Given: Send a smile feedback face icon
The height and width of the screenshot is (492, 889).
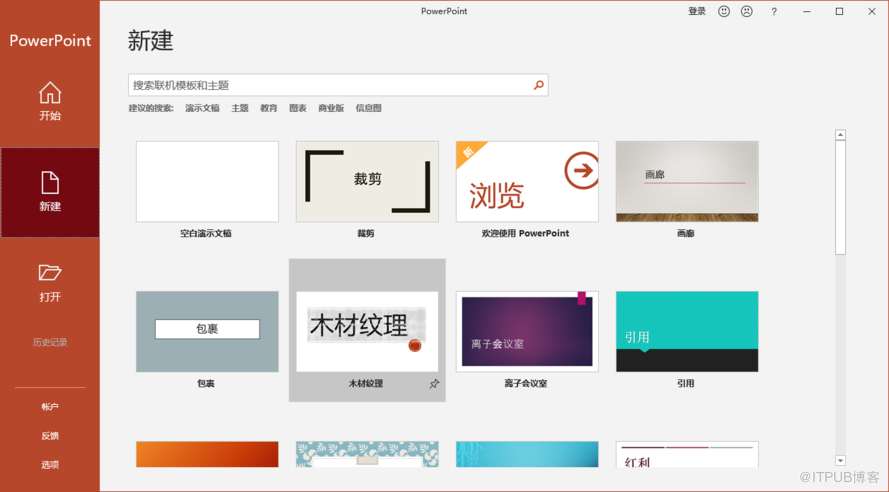Looking at the screenshot, I should (x=724, y=12).
